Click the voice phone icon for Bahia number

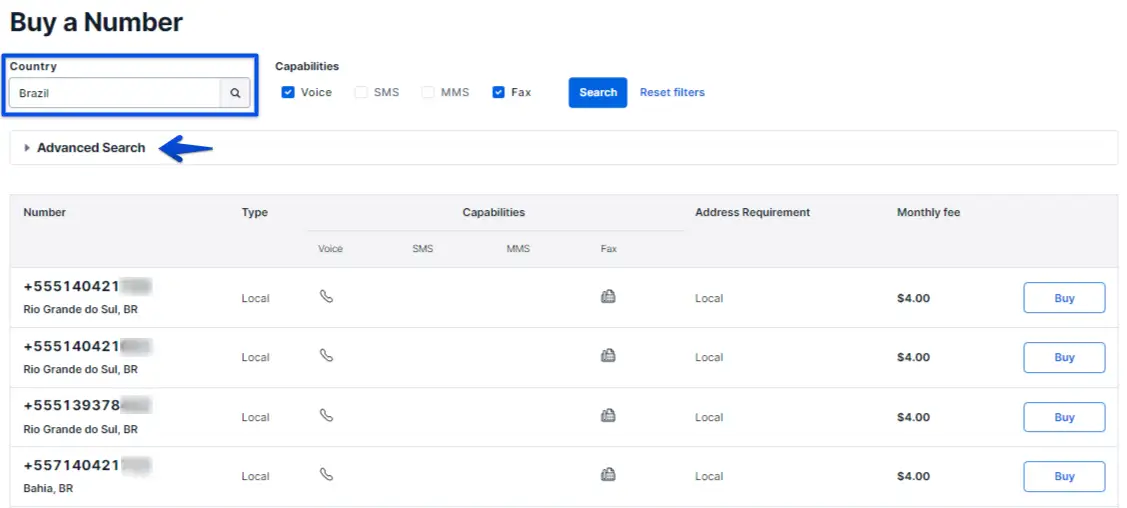point(326,475)
